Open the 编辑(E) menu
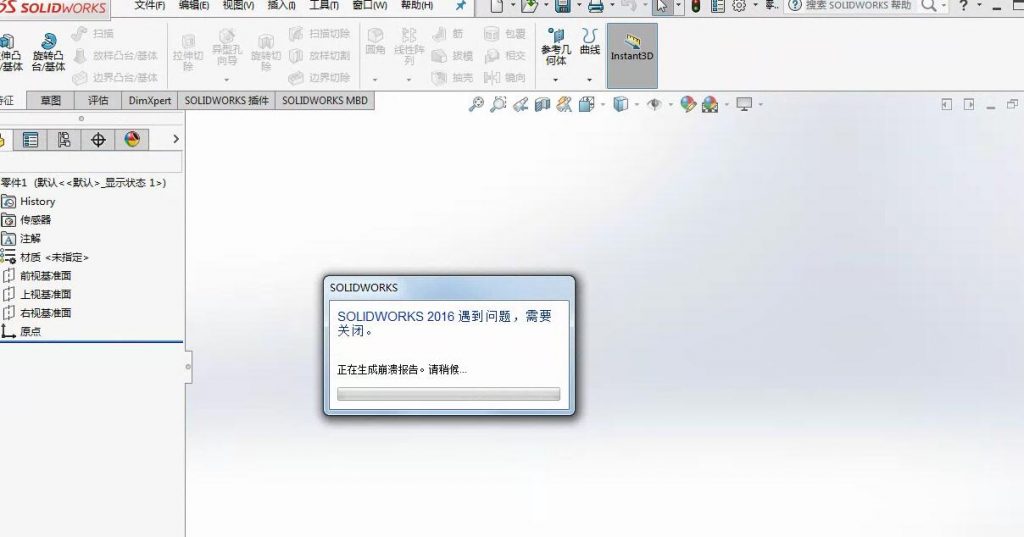This screenshot has height=537, width=1024. coord(194,5)
